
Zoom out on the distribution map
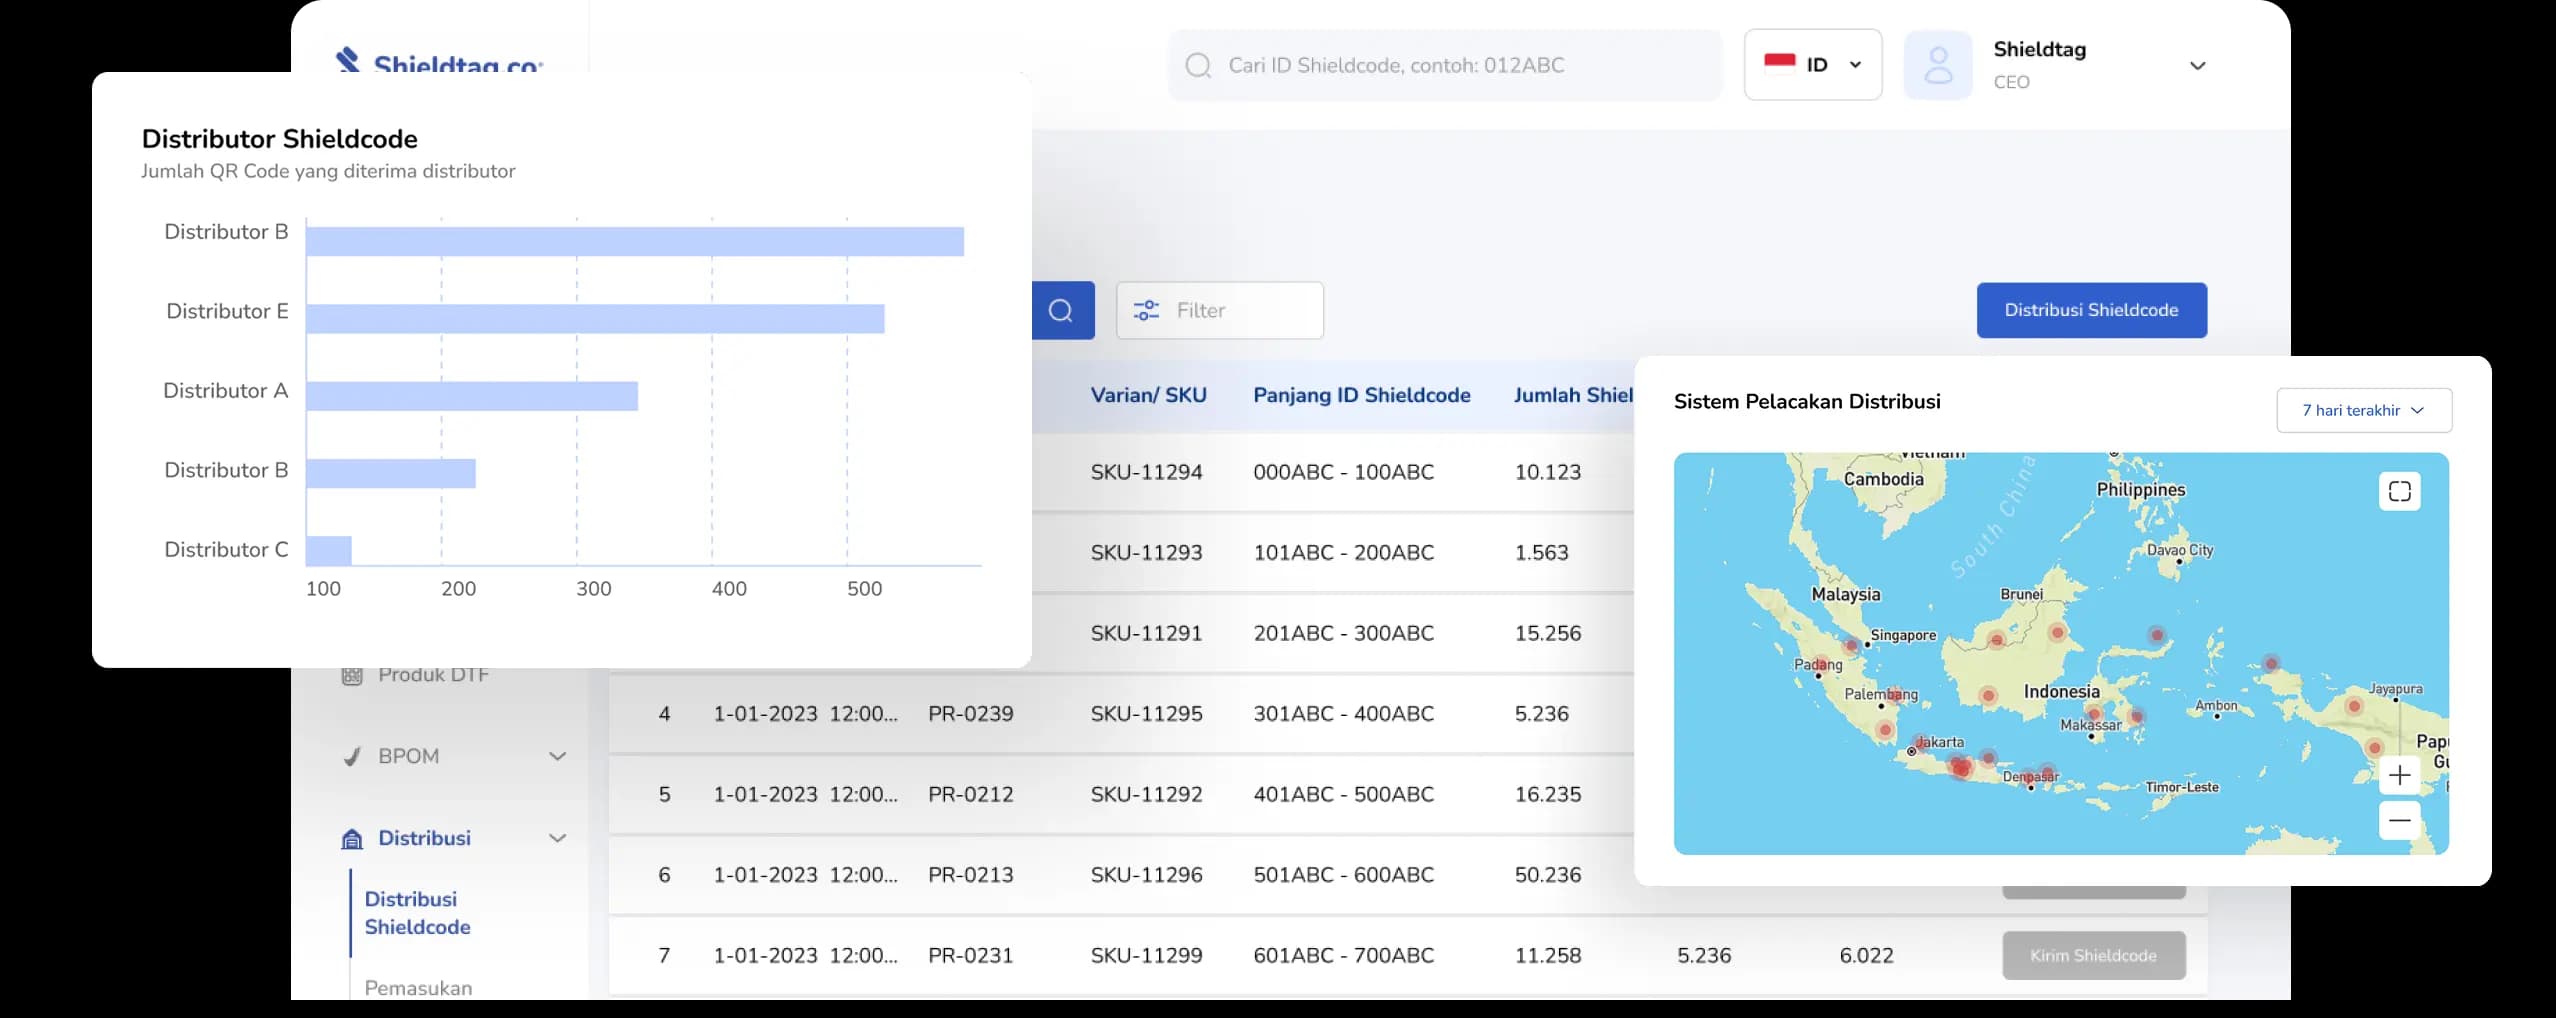point(2399,821)
